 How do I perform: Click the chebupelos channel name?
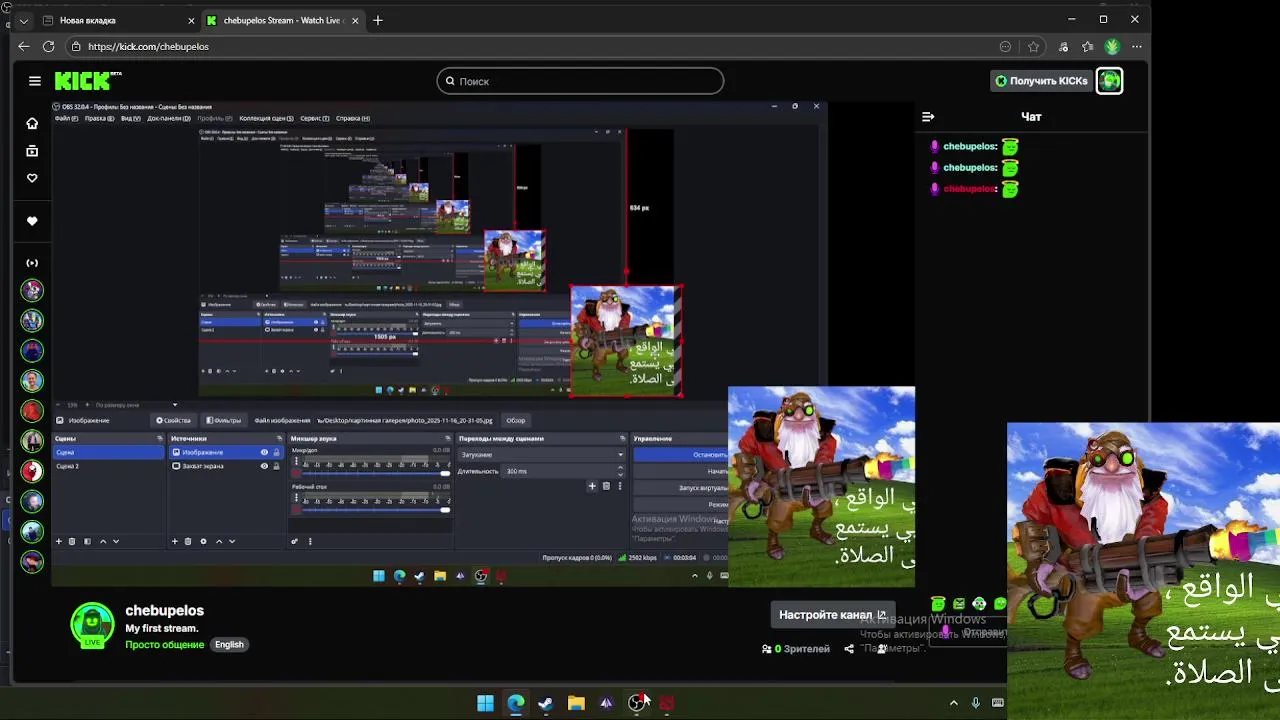(x=164, y=611)
